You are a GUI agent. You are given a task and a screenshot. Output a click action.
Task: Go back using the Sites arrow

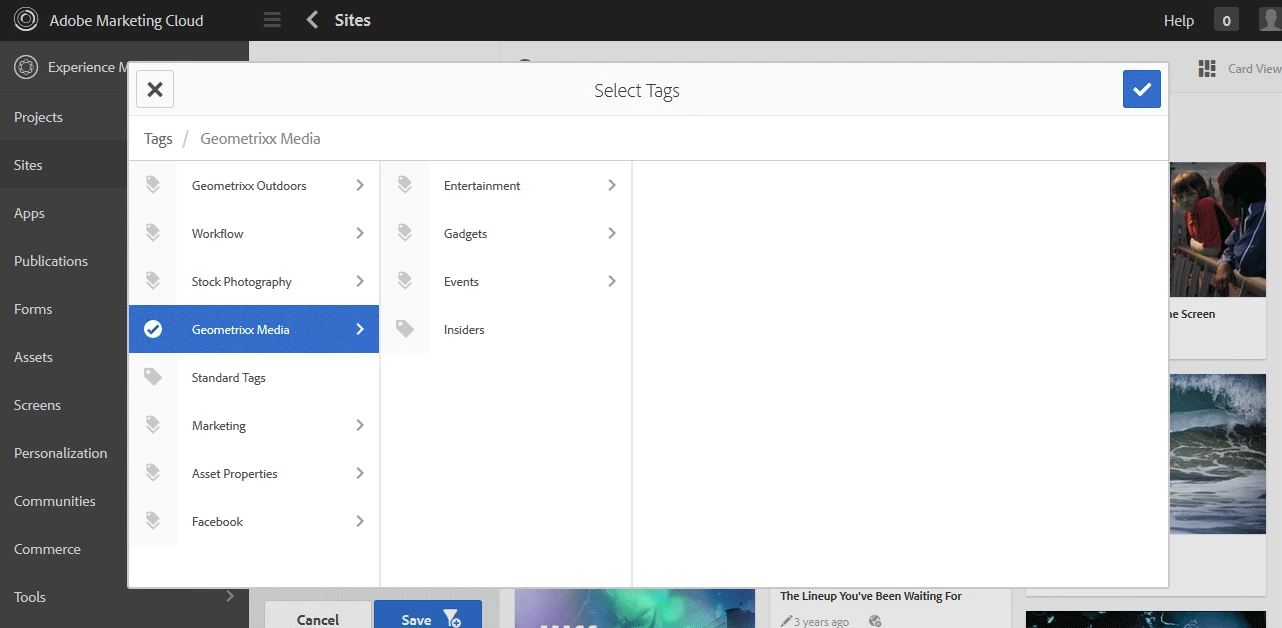click(x=313, y=20)
